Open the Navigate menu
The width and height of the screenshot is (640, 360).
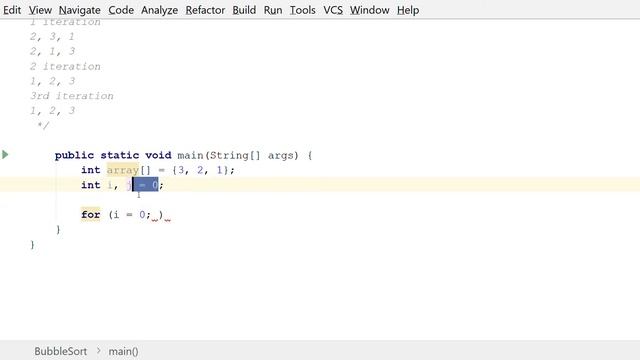80,10
